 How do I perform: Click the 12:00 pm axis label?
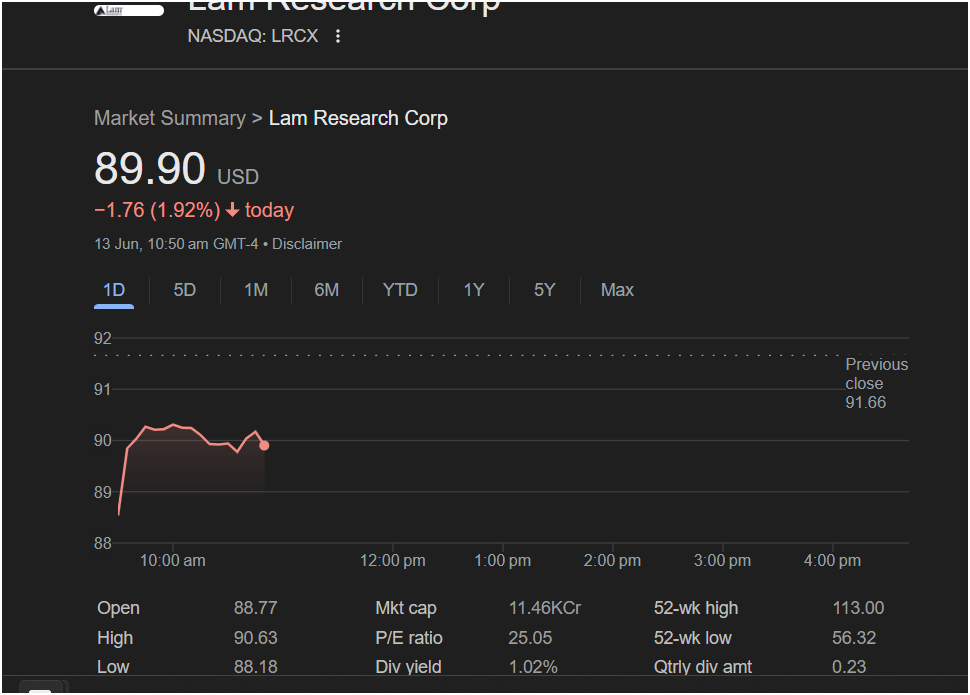click(x=393, y=561)
